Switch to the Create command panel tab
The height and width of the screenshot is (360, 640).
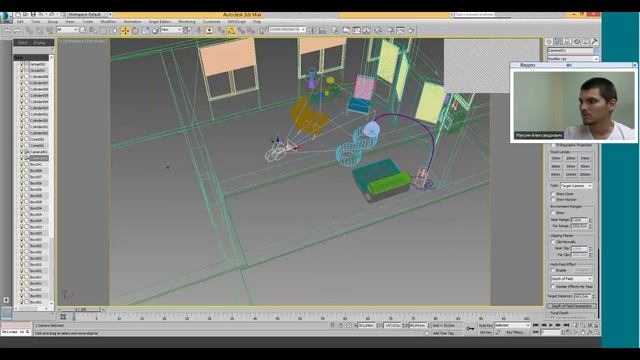pos(549,42)
